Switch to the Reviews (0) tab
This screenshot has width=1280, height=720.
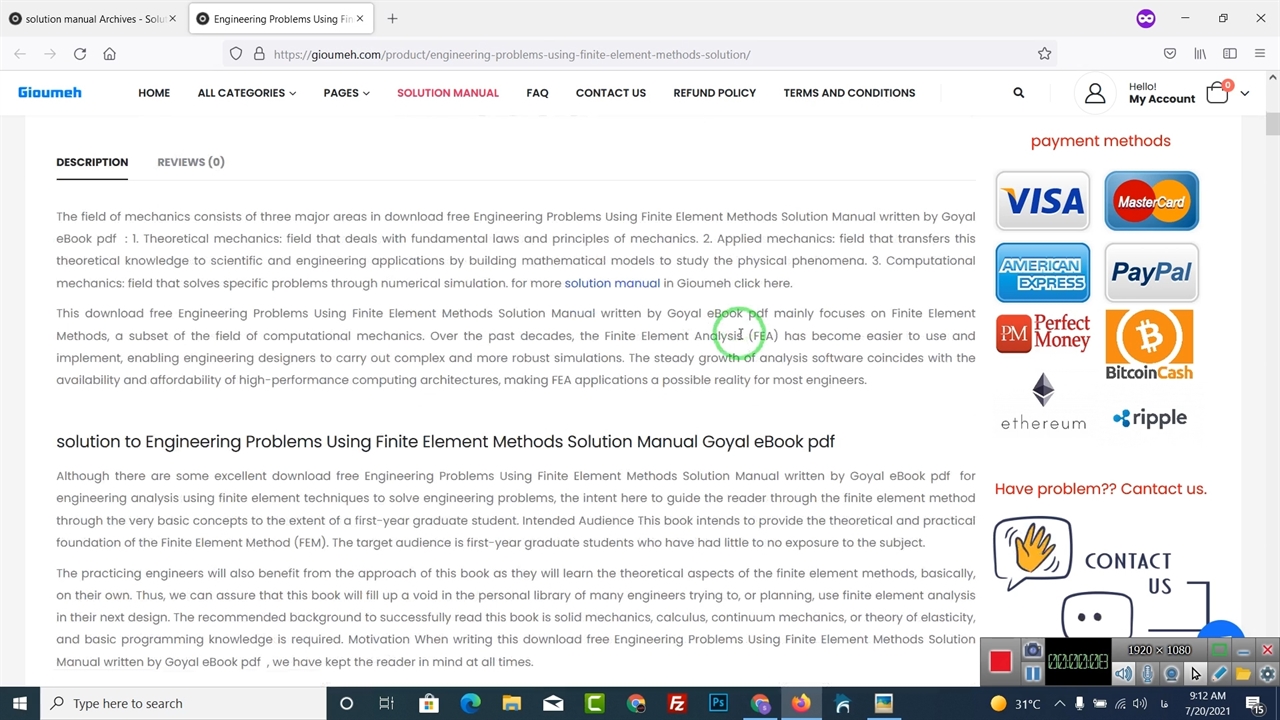point(190,162)
